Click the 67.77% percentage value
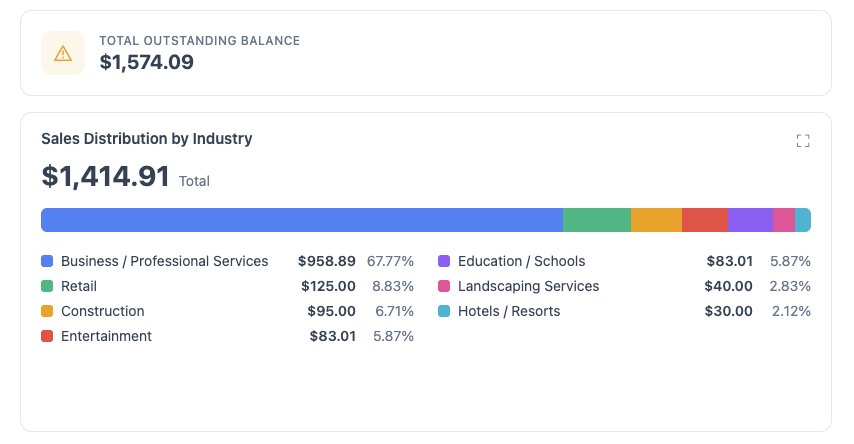 coord(390,261)
